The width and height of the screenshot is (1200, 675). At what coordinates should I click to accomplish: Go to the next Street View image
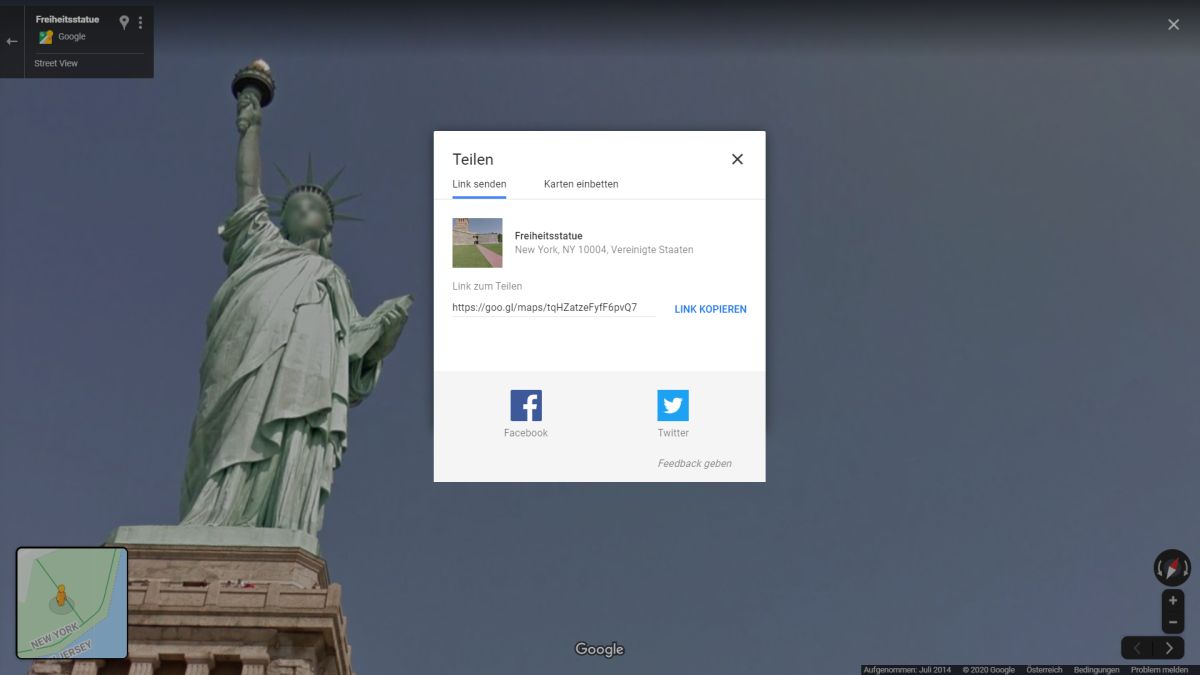[x=1168, y=648]
